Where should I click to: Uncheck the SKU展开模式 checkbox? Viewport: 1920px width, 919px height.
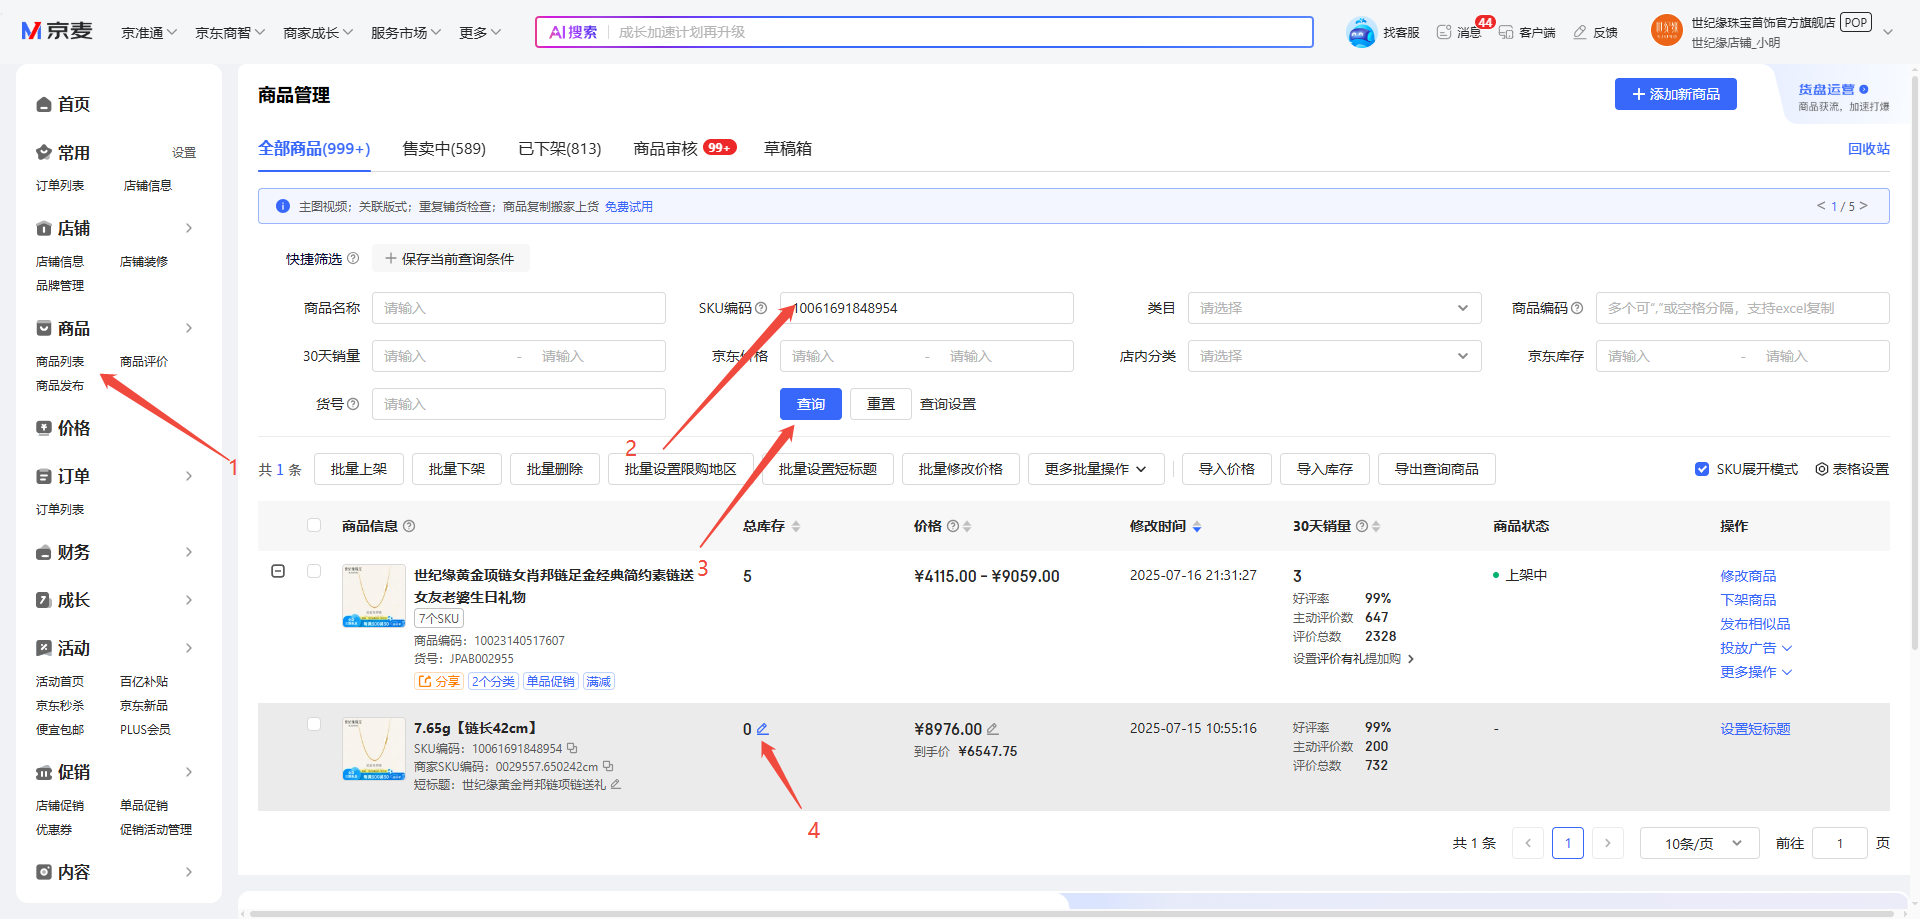click(1702, 469)
